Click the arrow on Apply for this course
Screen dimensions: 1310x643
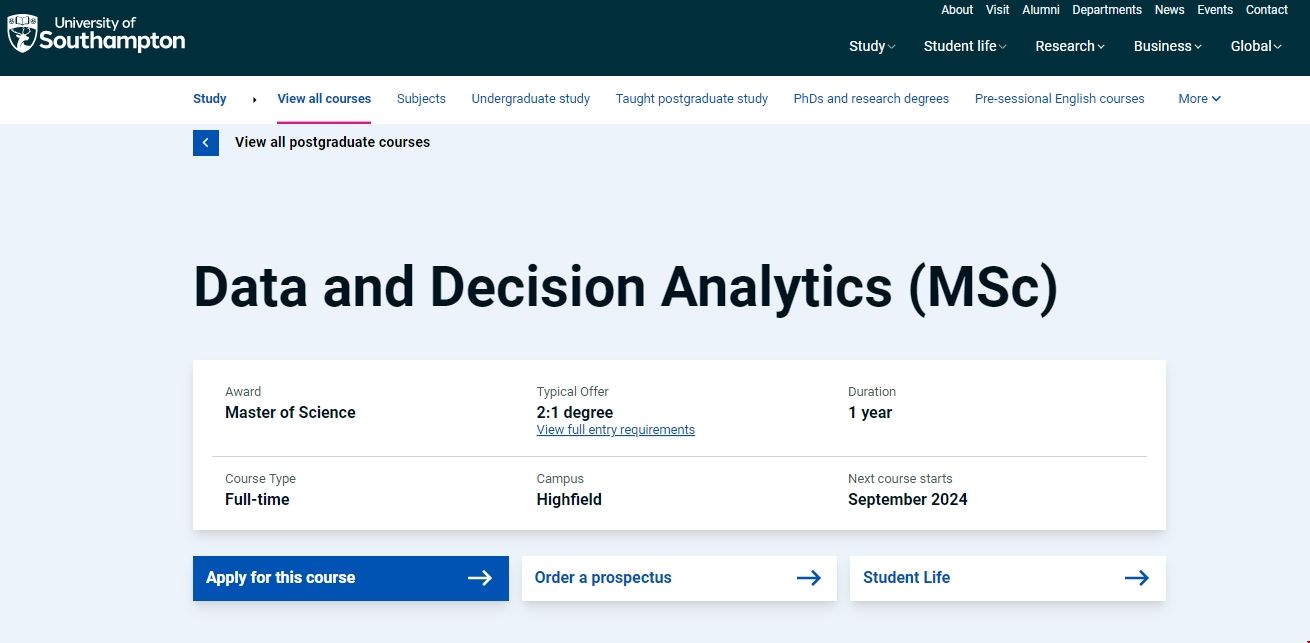pos(480,578)
